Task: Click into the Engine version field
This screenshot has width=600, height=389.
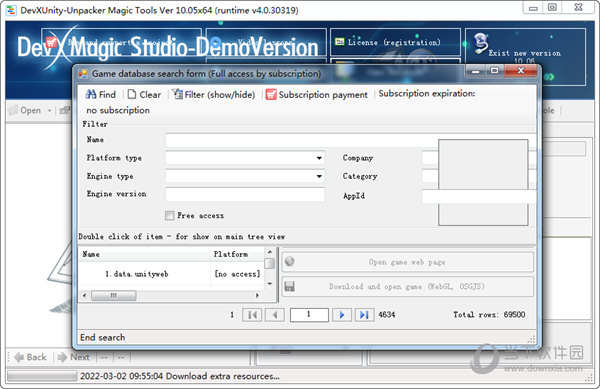Action: (x=245, y=194)
